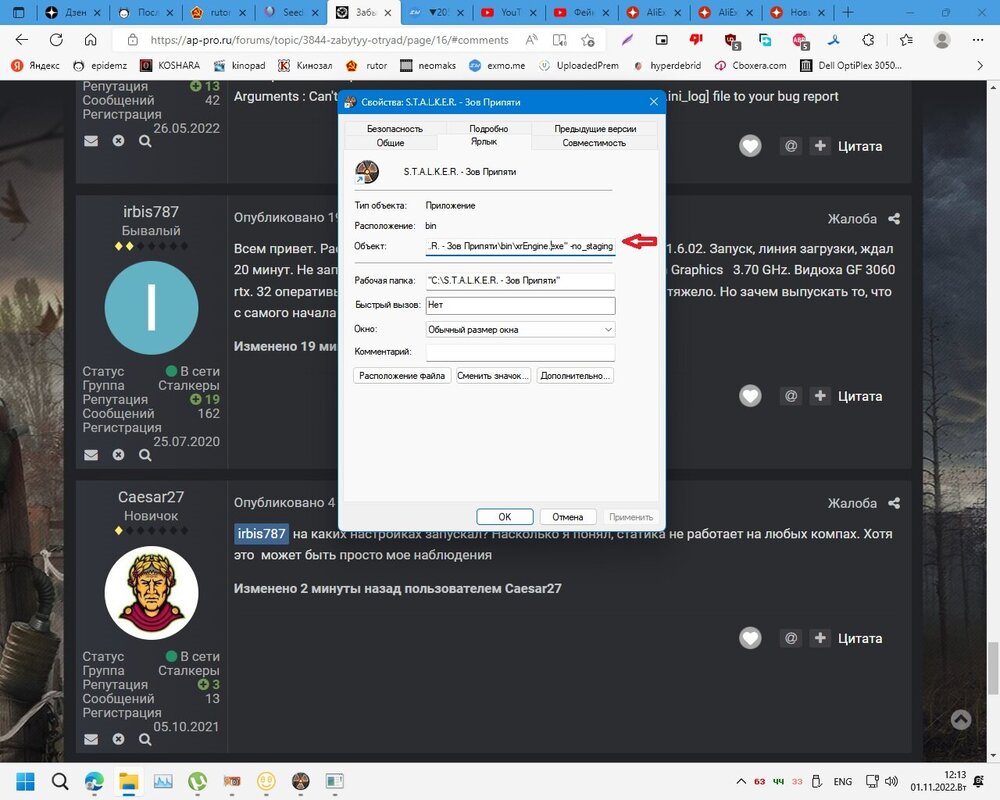Click the Объект target path field
The width and height of the screenshot is (1000, 800).
pos(520,246)
